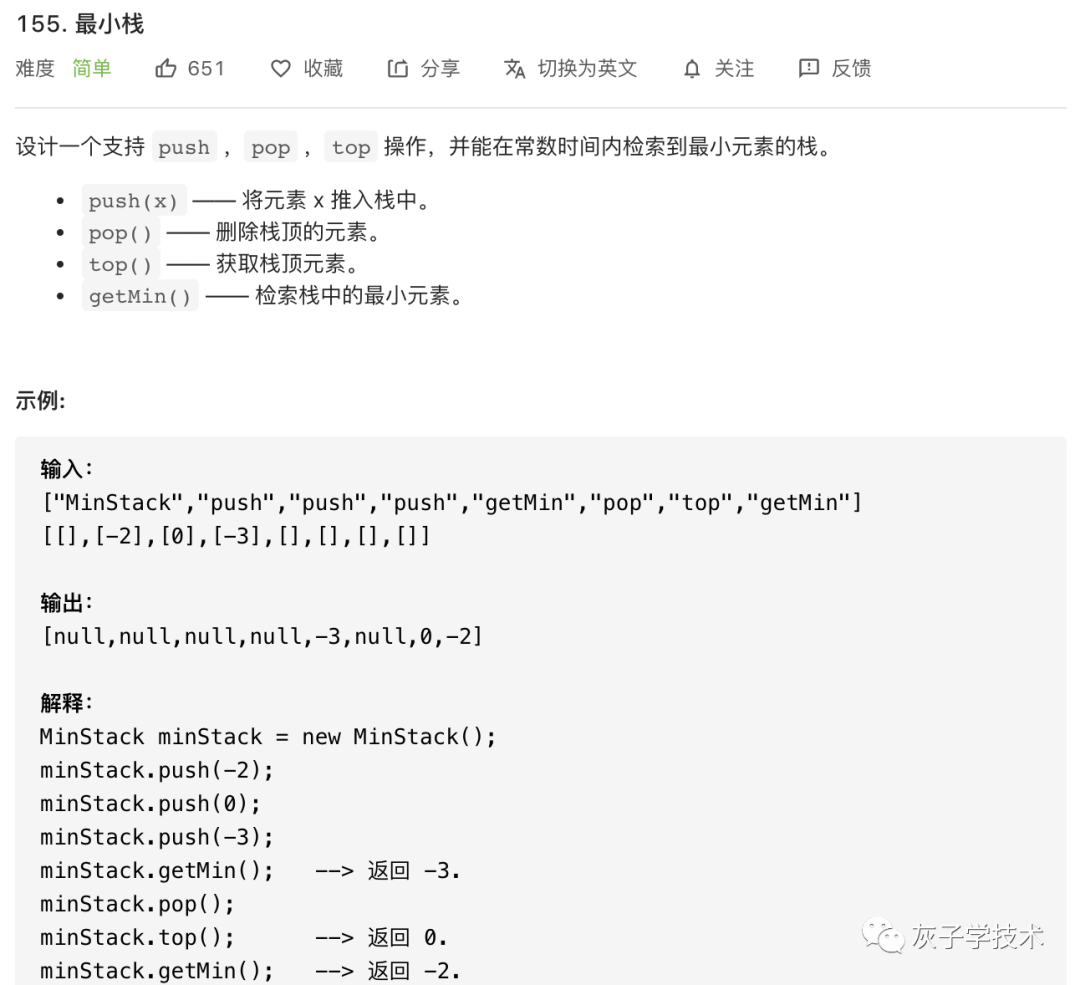Click the share icon next to 分享
Viewport: 1080px width, 985px height.
click(x=398, y=69)
